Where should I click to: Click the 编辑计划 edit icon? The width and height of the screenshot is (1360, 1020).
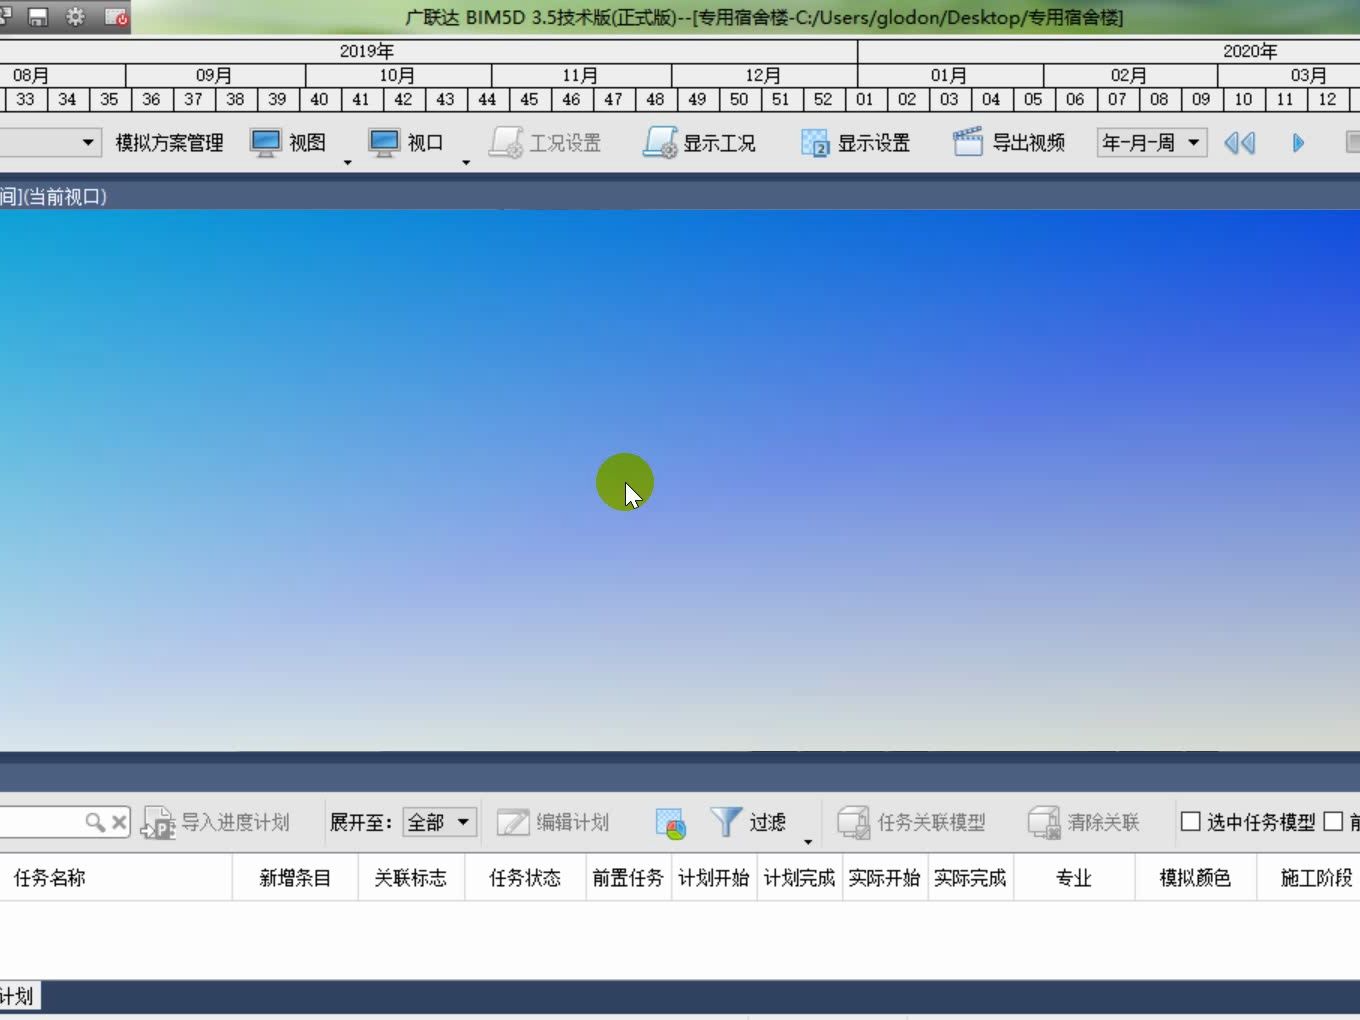pos(513,822)
